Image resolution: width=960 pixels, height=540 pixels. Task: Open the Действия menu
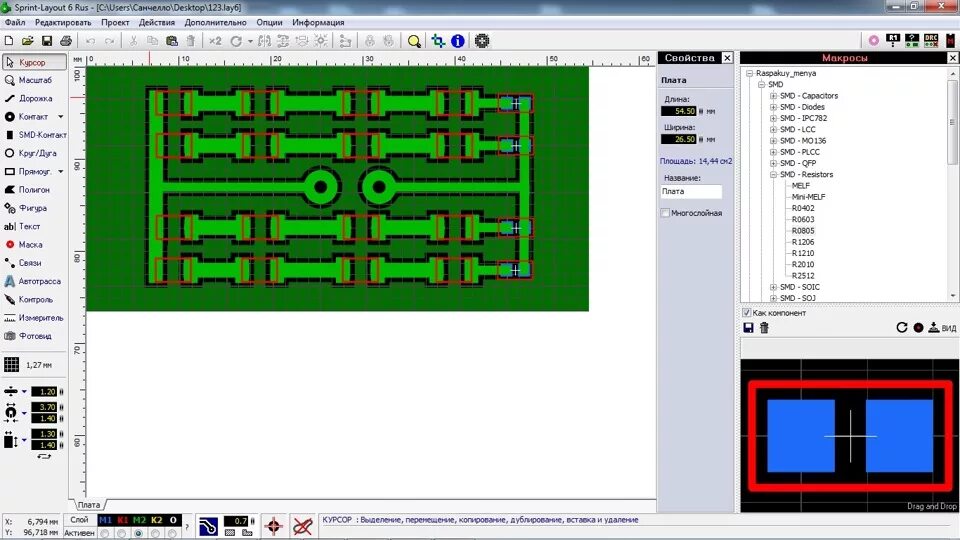(157, 23)
